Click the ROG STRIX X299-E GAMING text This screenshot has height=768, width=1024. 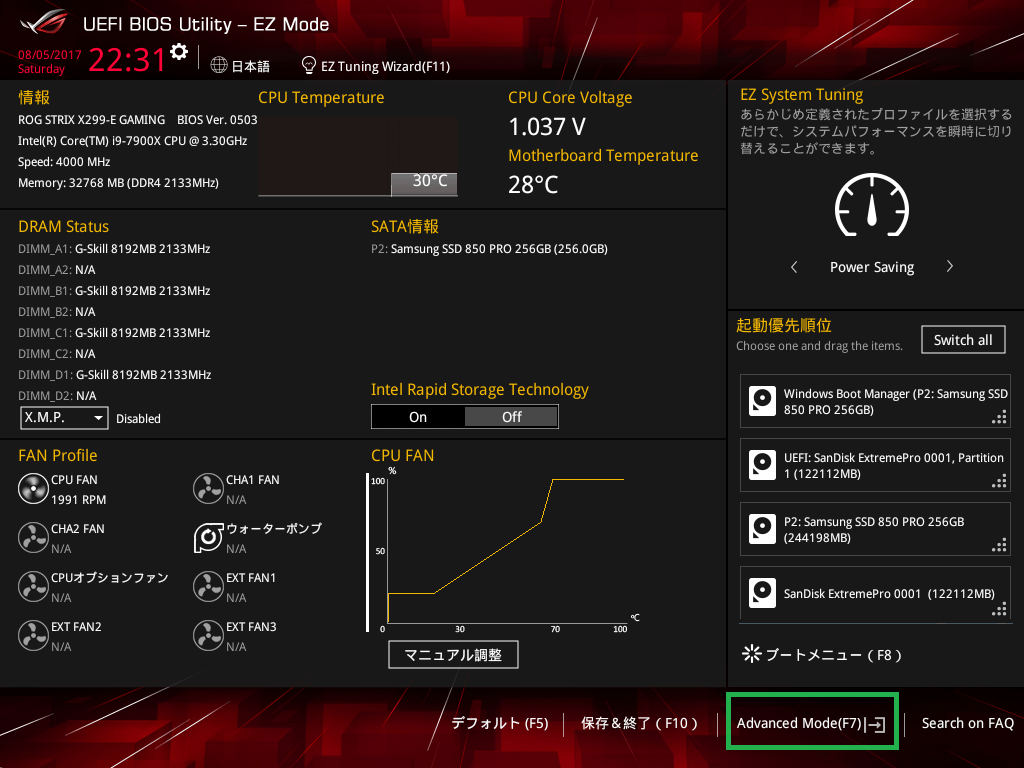pyautogui.click(x=91, y=120)
